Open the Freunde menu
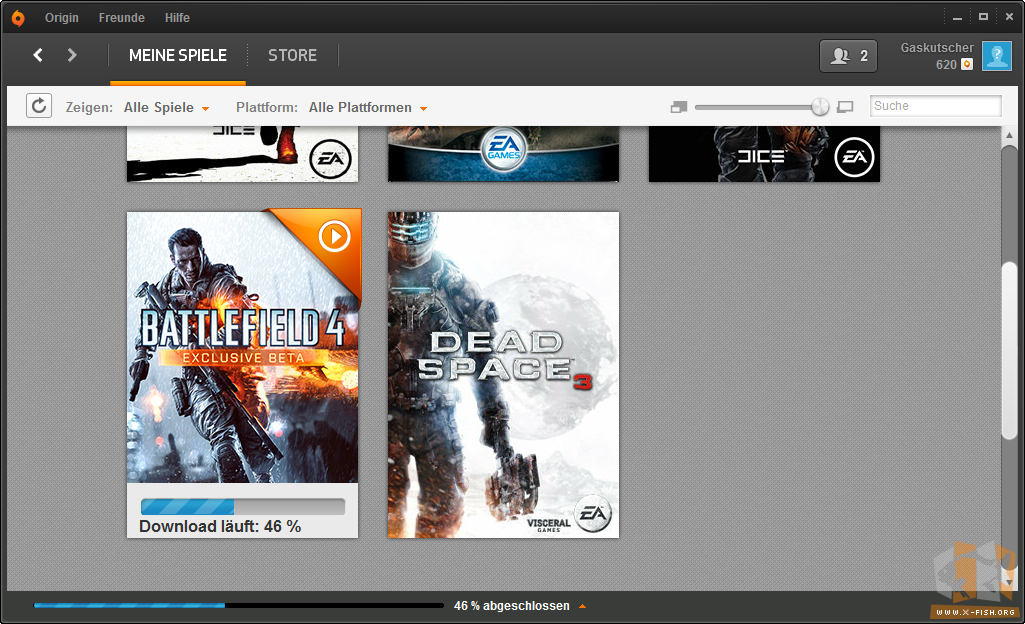Viewport: 1025px width, 624px height. pos(122,18)
